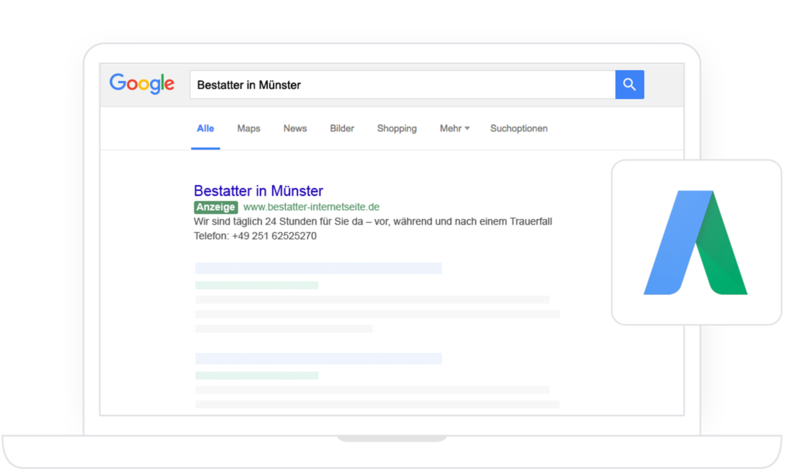Click second green placeholder URL bar
785x471 pixels.
(x=256, y=375)
